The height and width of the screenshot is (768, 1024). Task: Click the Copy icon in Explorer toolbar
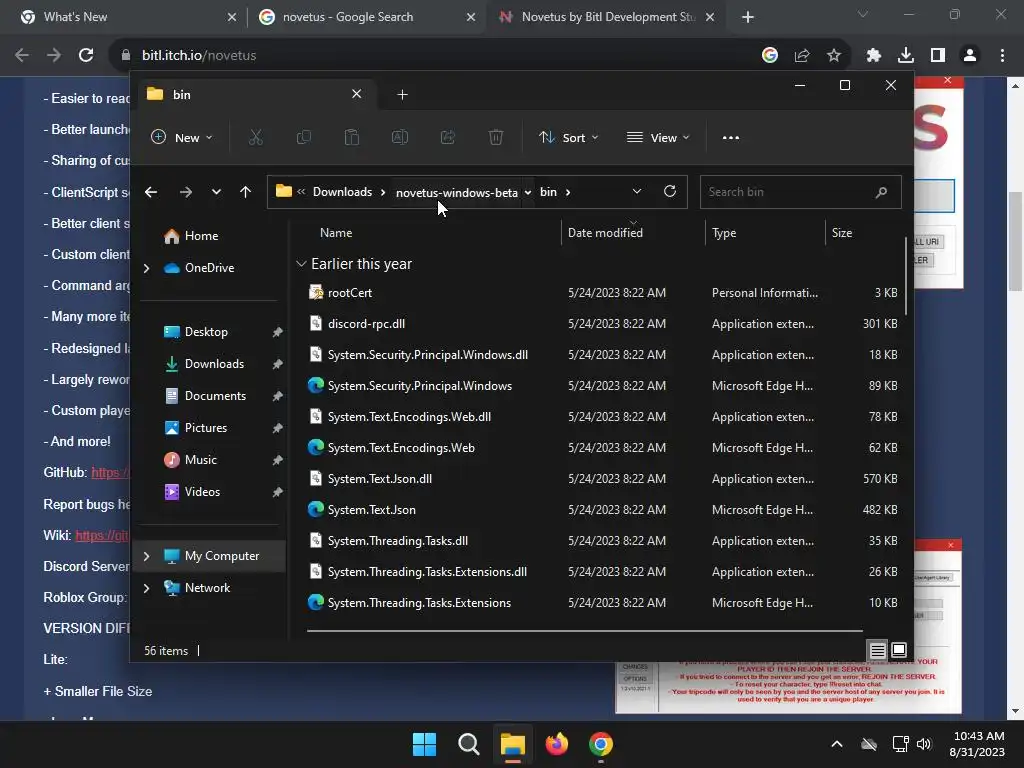click(x=304, y=137)
